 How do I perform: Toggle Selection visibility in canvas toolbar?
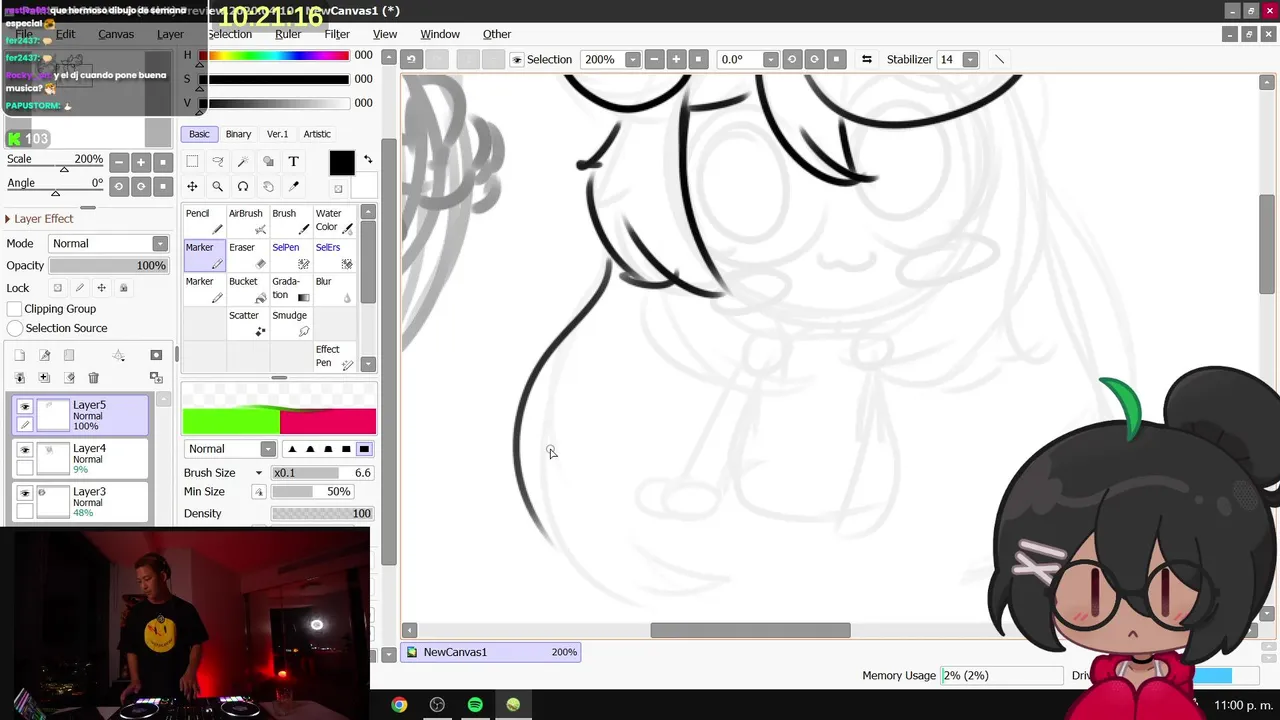pos(517,60)
